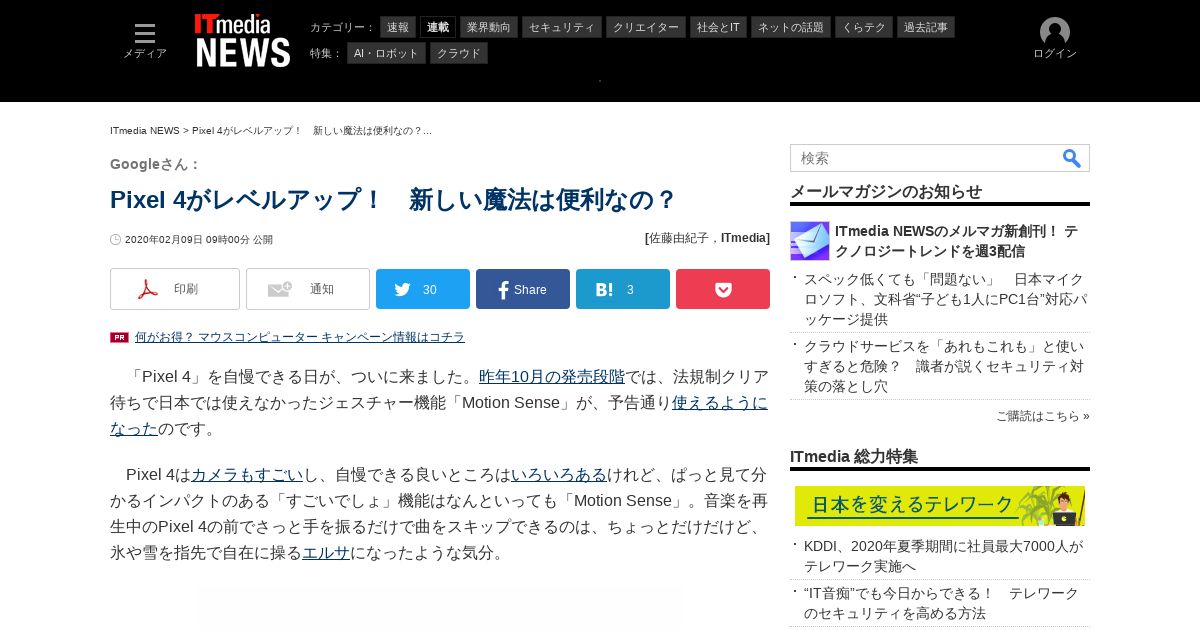This screenshot has height=630, width=1200.
Task: Select the ネットの話題 category
Action: pos(791,27)
